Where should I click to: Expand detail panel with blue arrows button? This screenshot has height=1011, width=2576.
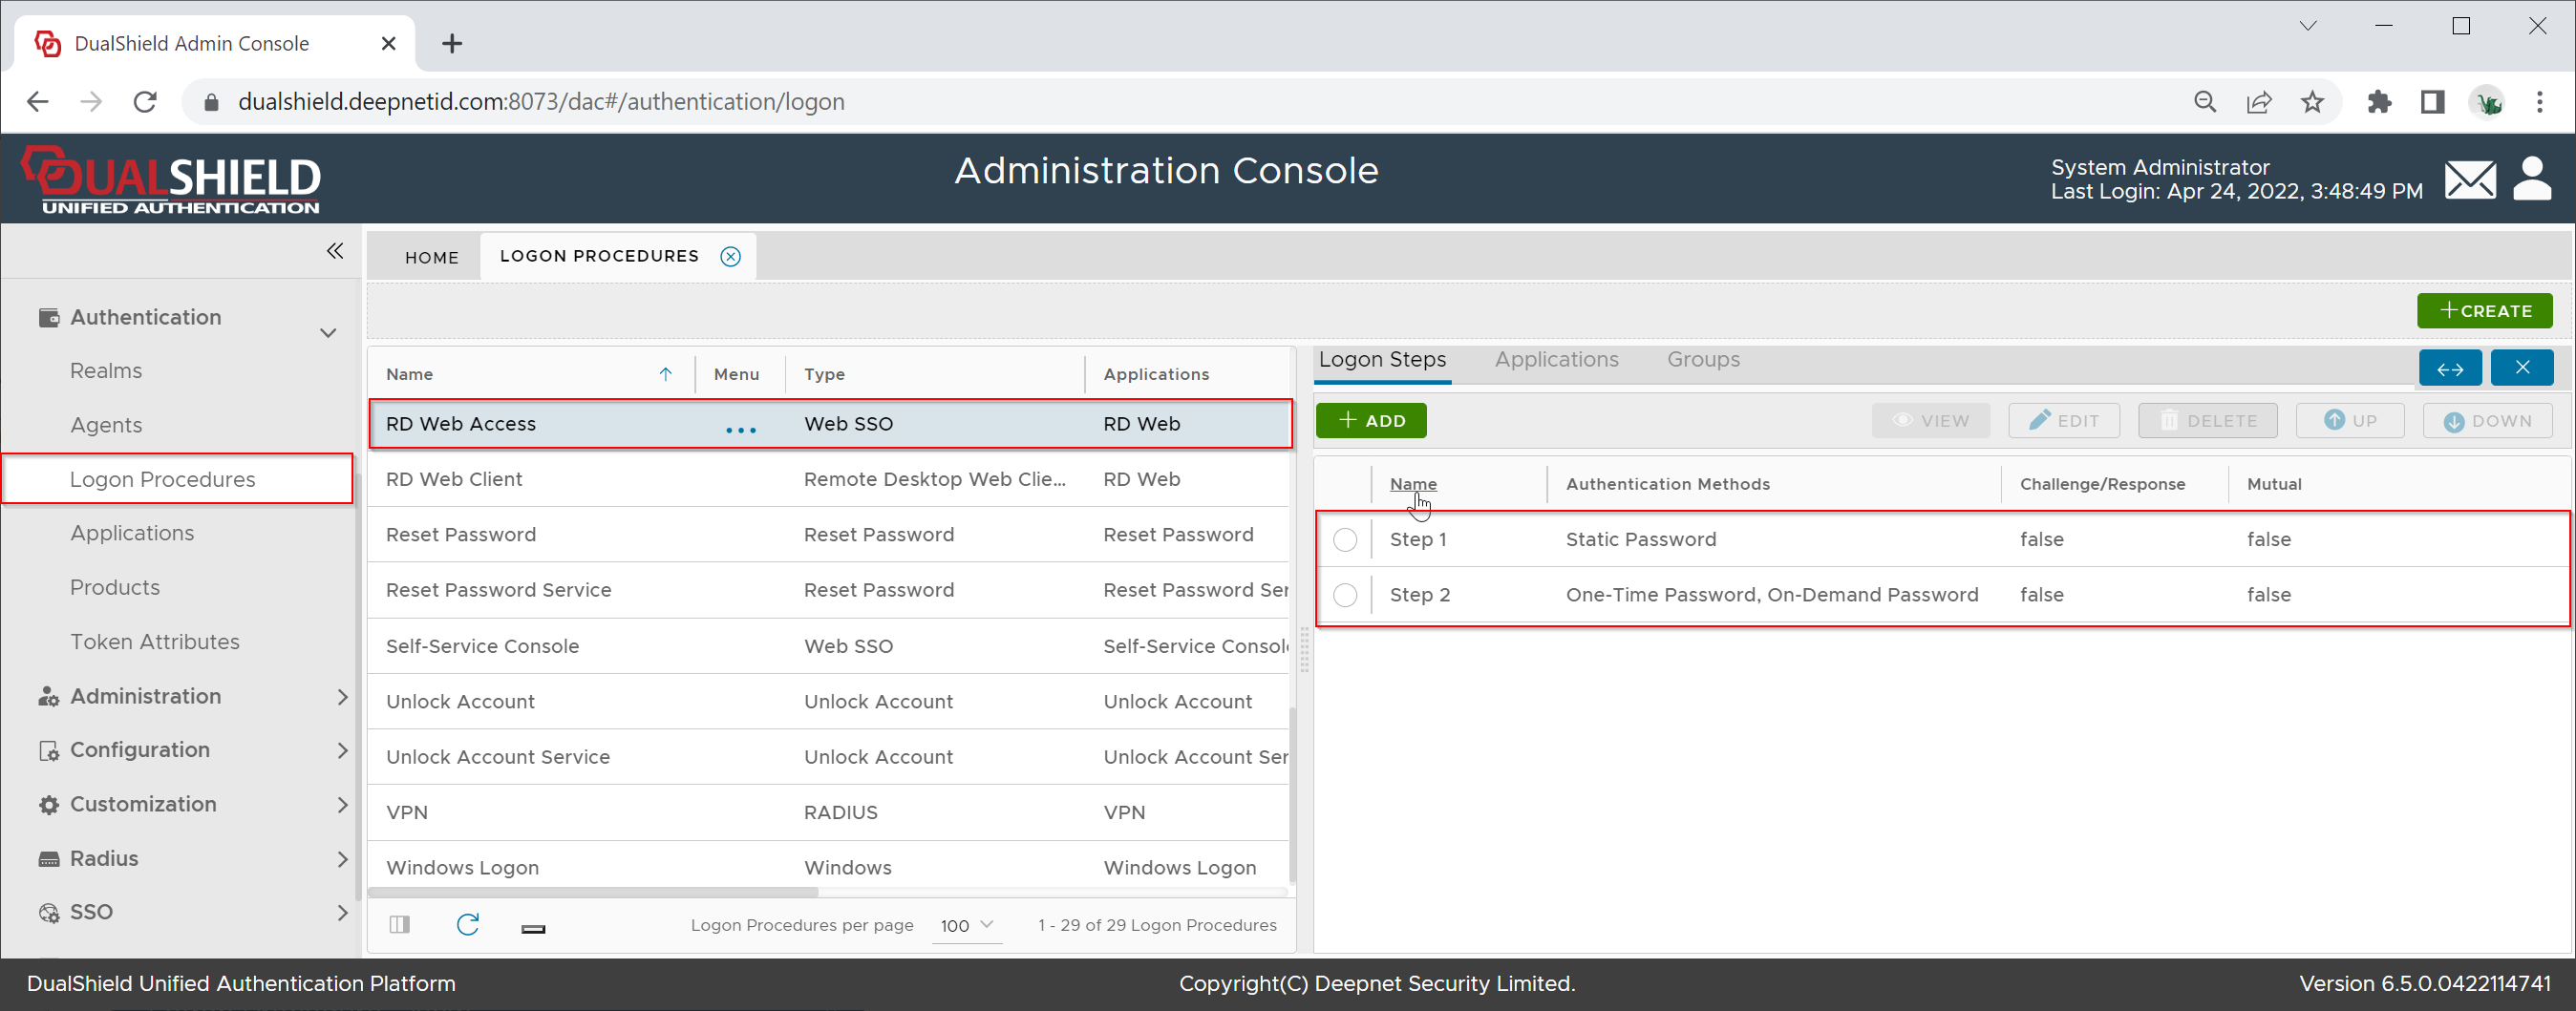2449,368
